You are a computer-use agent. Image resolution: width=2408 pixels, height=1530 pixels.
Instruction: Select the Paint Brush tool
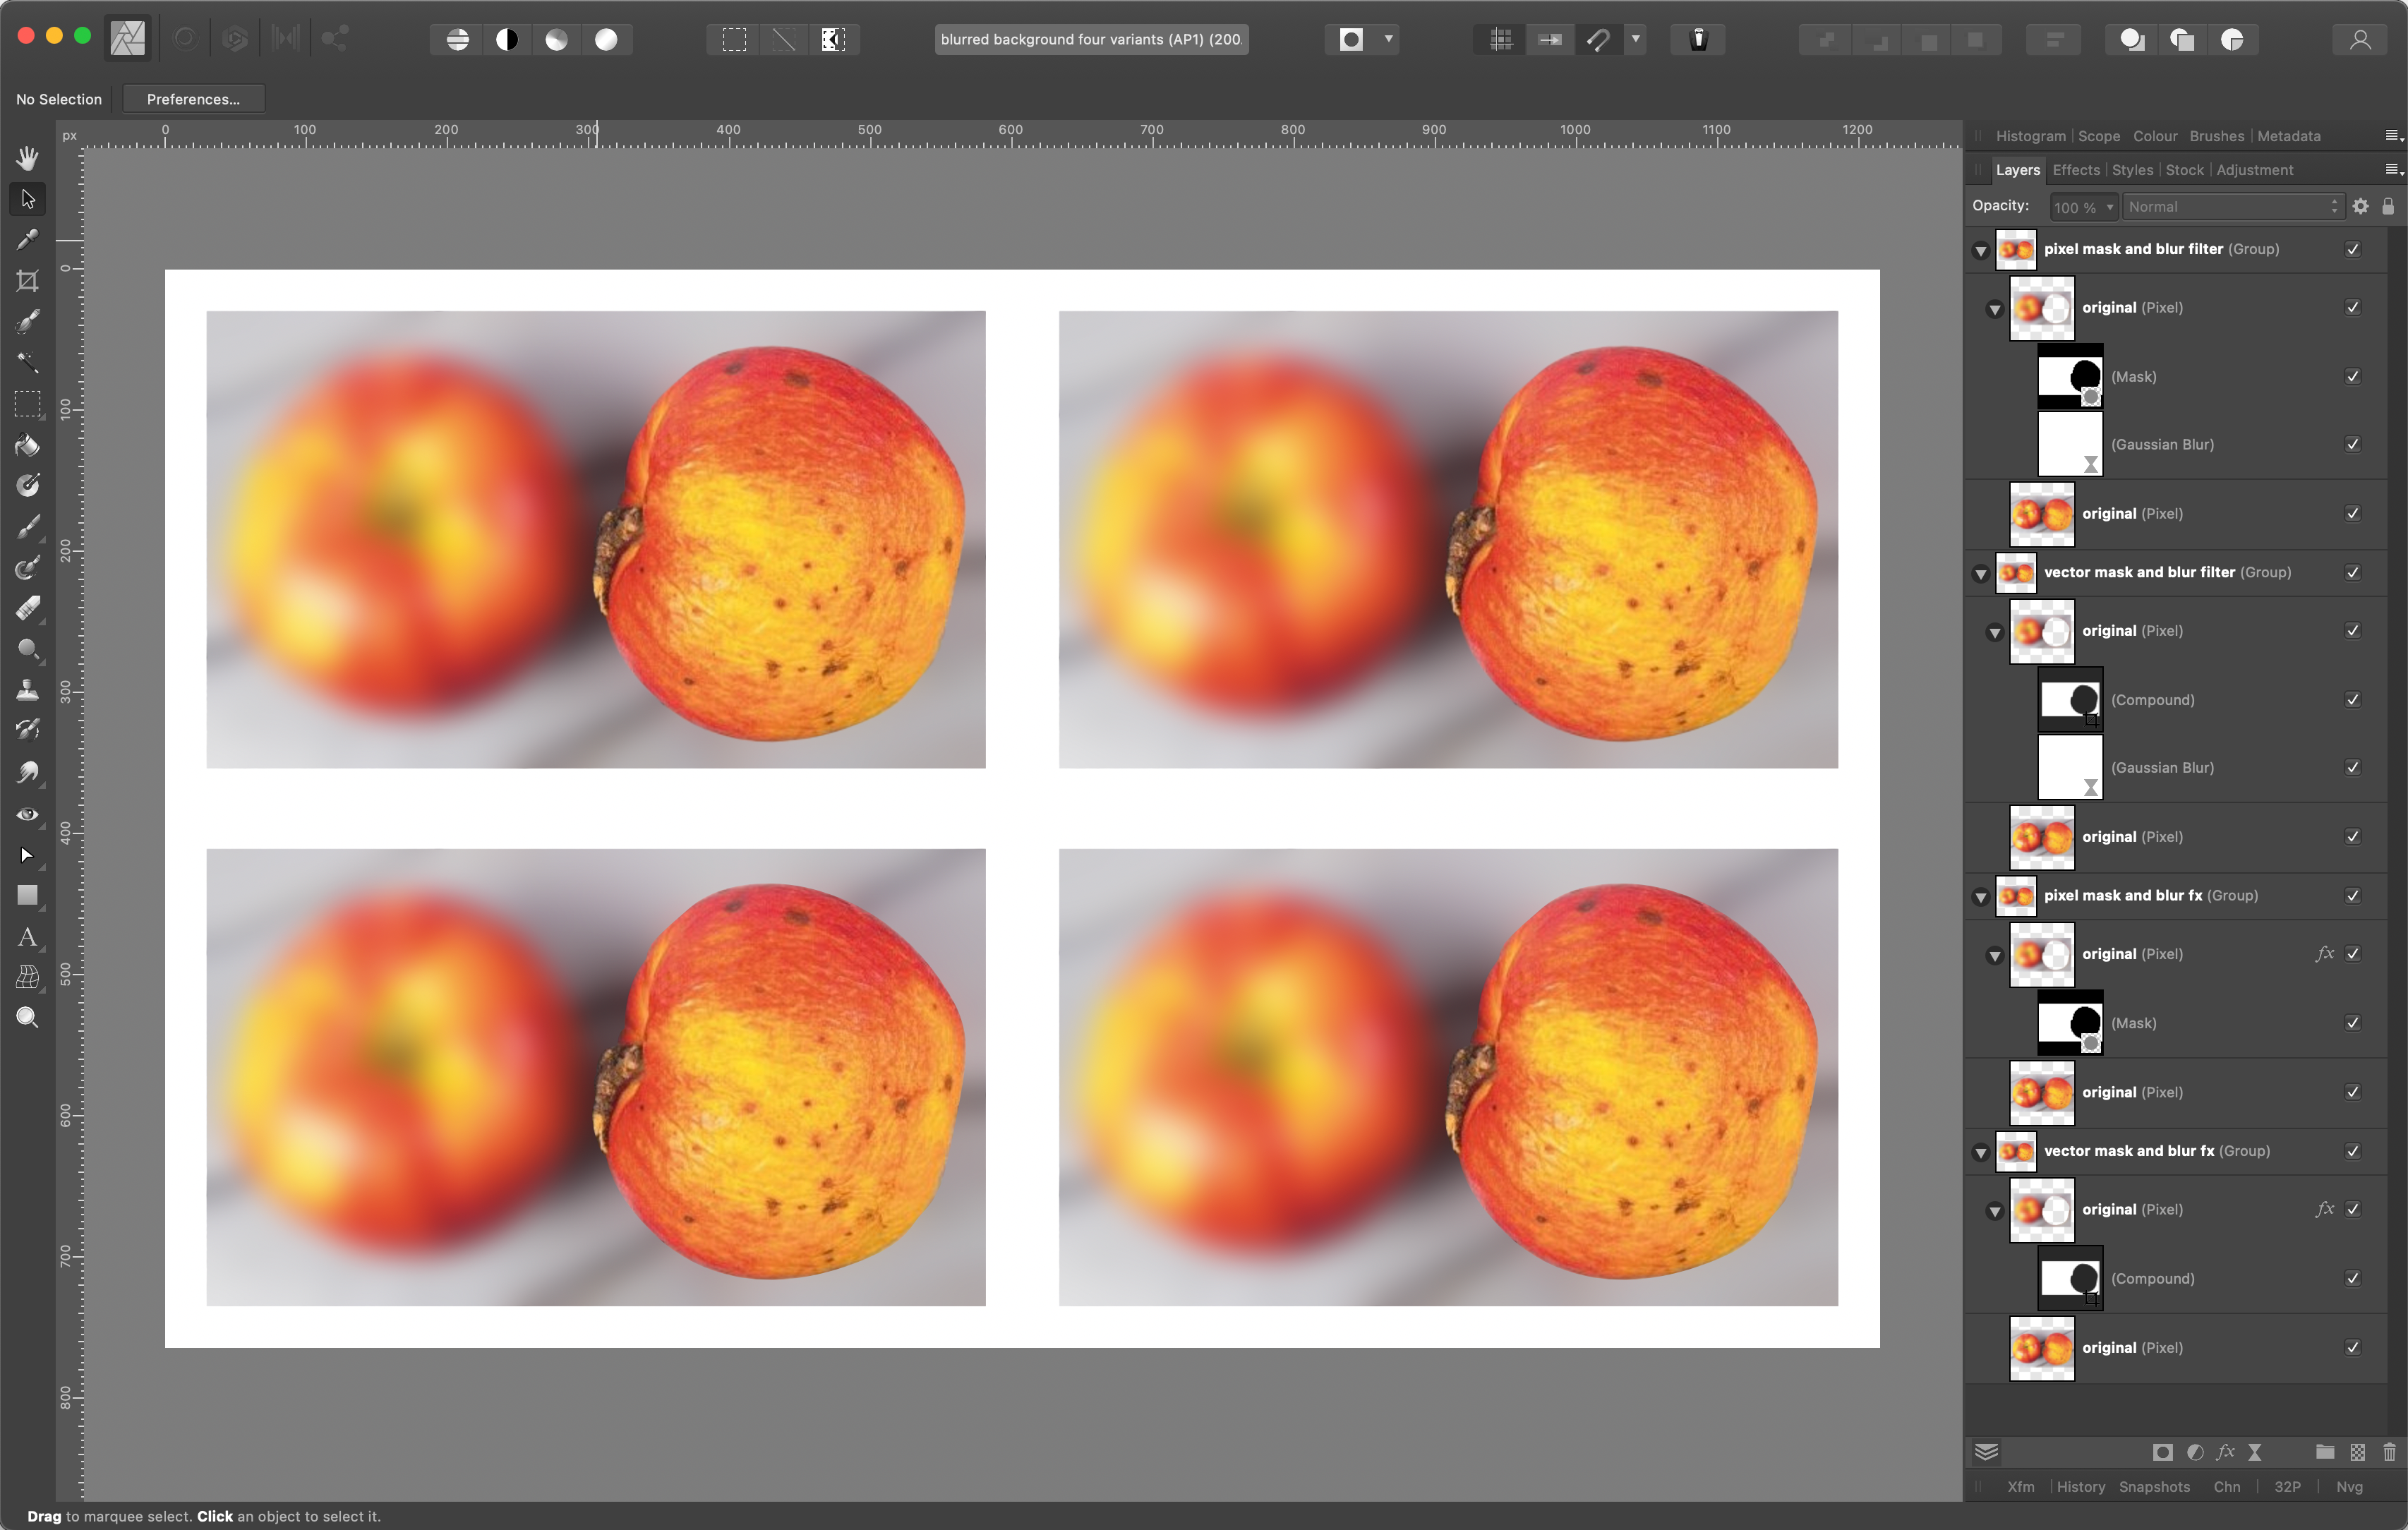pos(27,526)
